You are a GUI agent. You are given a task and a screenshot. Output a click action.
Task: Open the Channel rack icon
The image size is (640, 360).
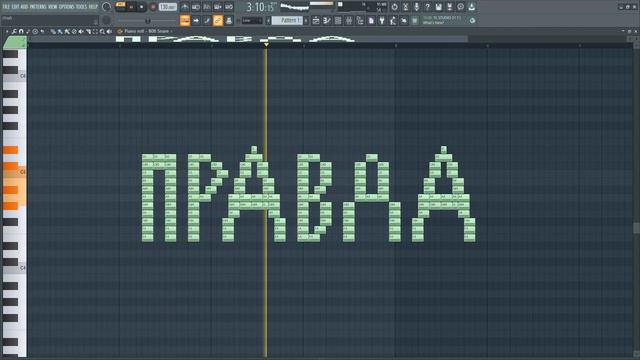pyautogui.click(x=338, y=20)
